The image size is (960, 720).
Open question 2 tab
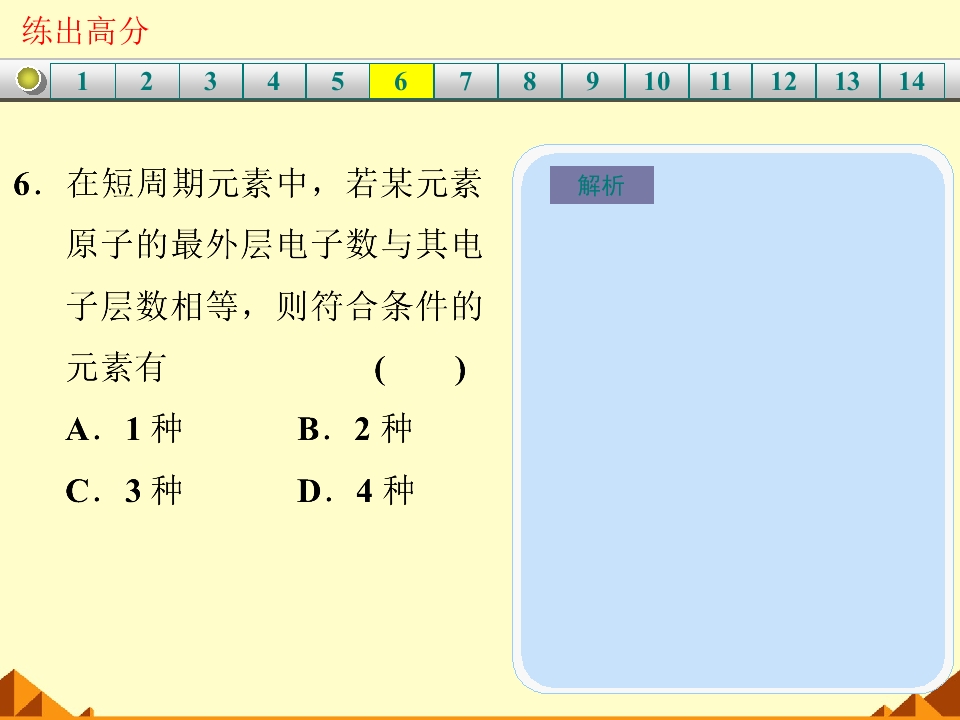[147, 82]
